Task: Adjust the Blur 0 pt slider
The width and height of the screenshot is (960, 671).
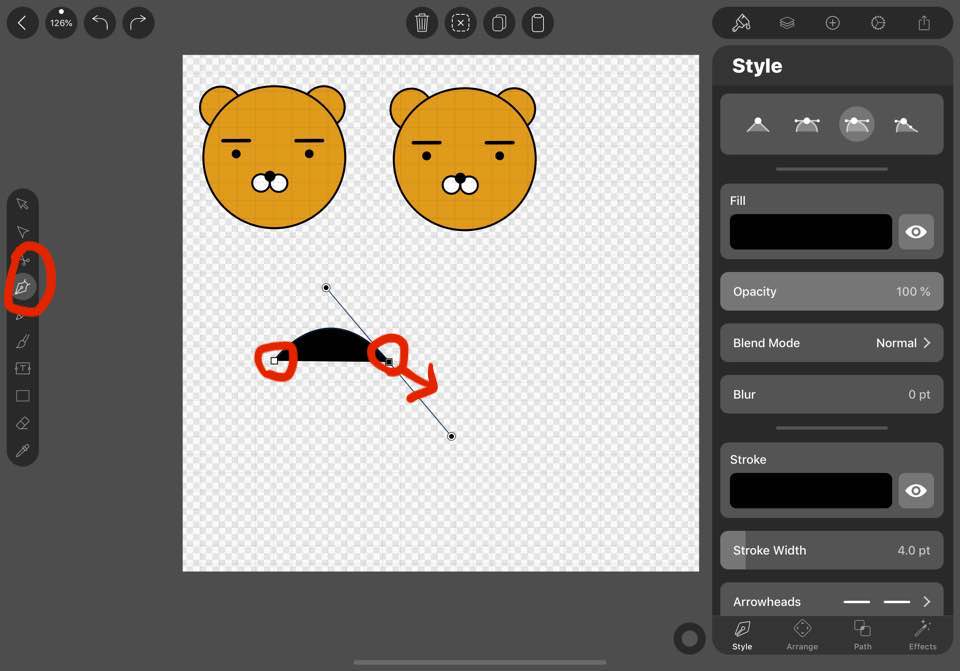Action: (831, 394)
